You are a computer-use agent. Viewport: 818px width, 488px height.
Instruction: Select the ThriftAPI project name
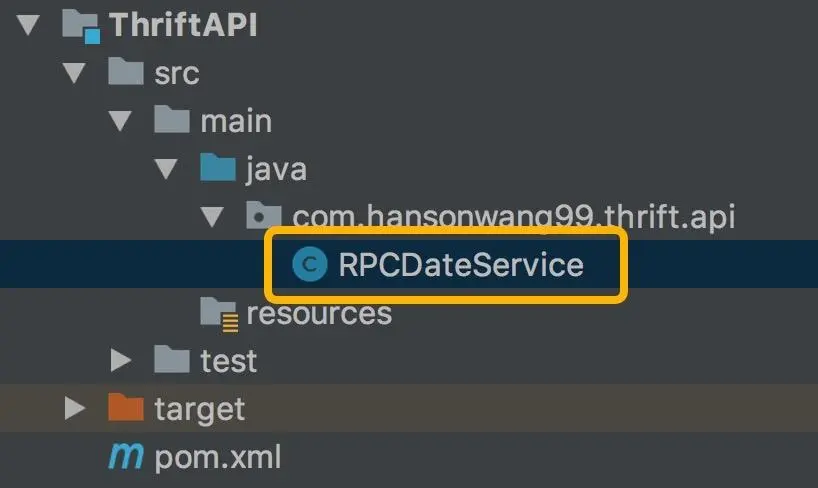[183, 25]
